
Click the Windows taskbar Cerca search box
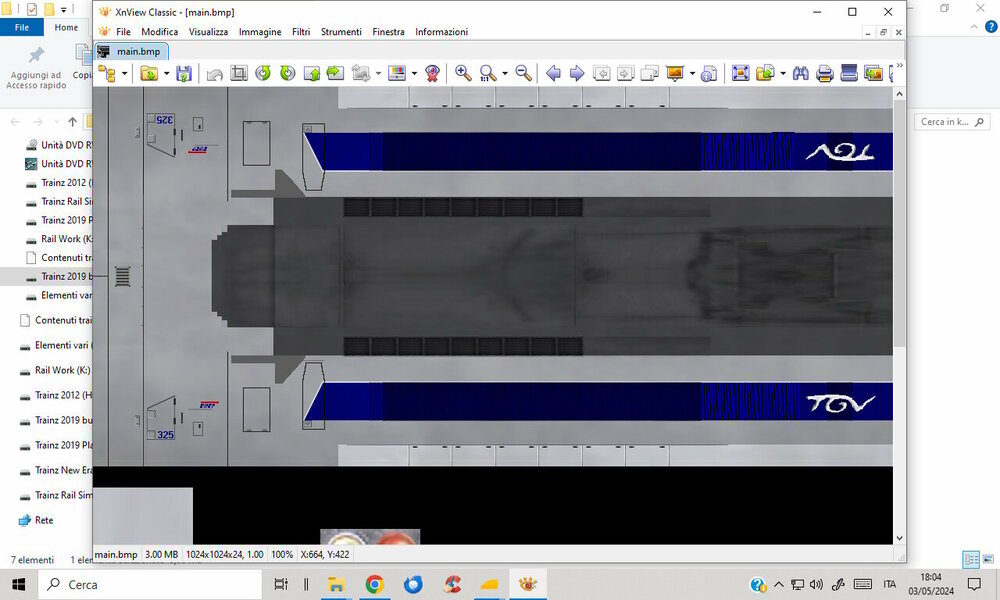(x=150, y=584)
